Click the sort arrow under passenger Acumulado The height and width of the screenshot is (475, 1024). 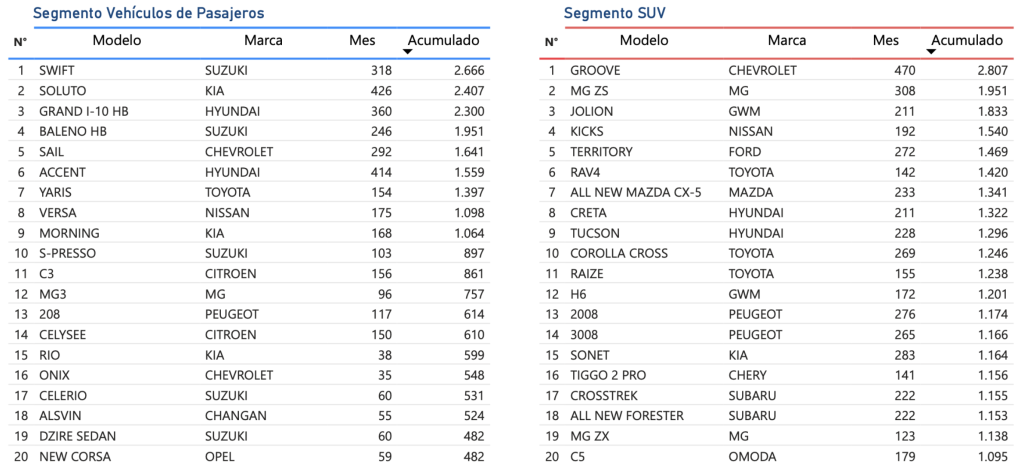pos(408,51)
